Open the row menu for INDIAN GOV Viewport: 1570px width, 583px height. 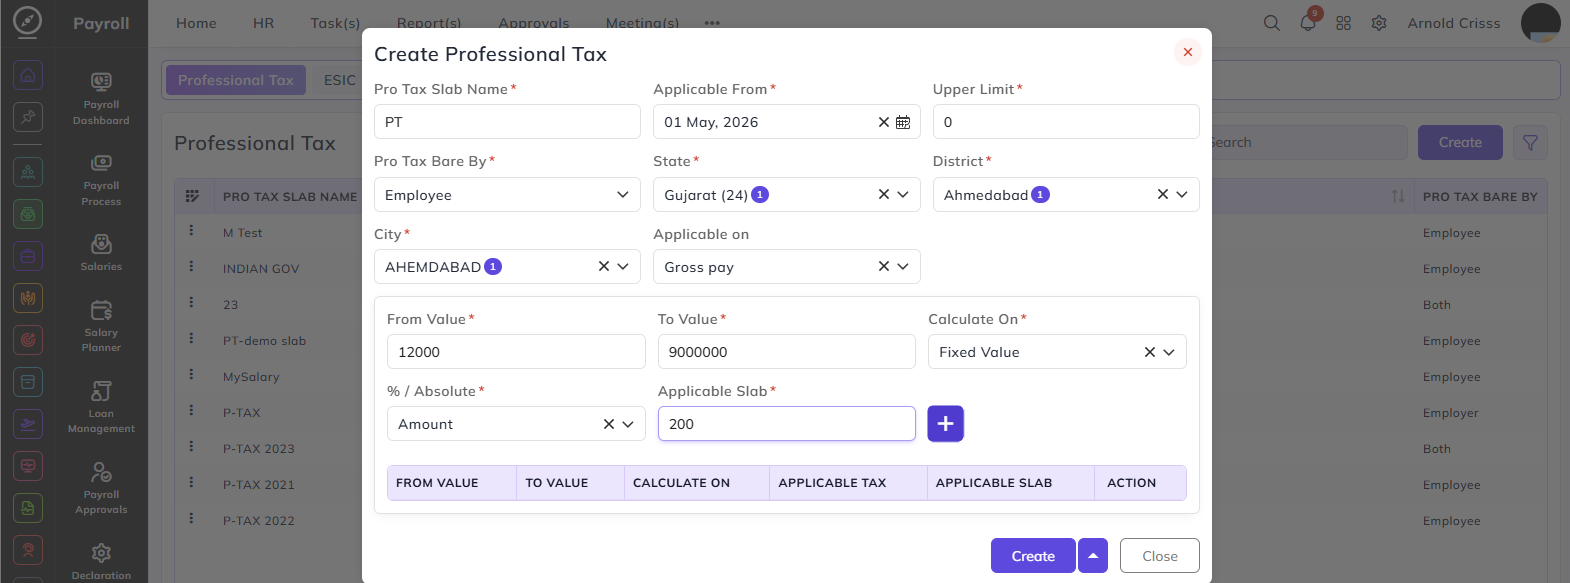[x=191, y=266]
